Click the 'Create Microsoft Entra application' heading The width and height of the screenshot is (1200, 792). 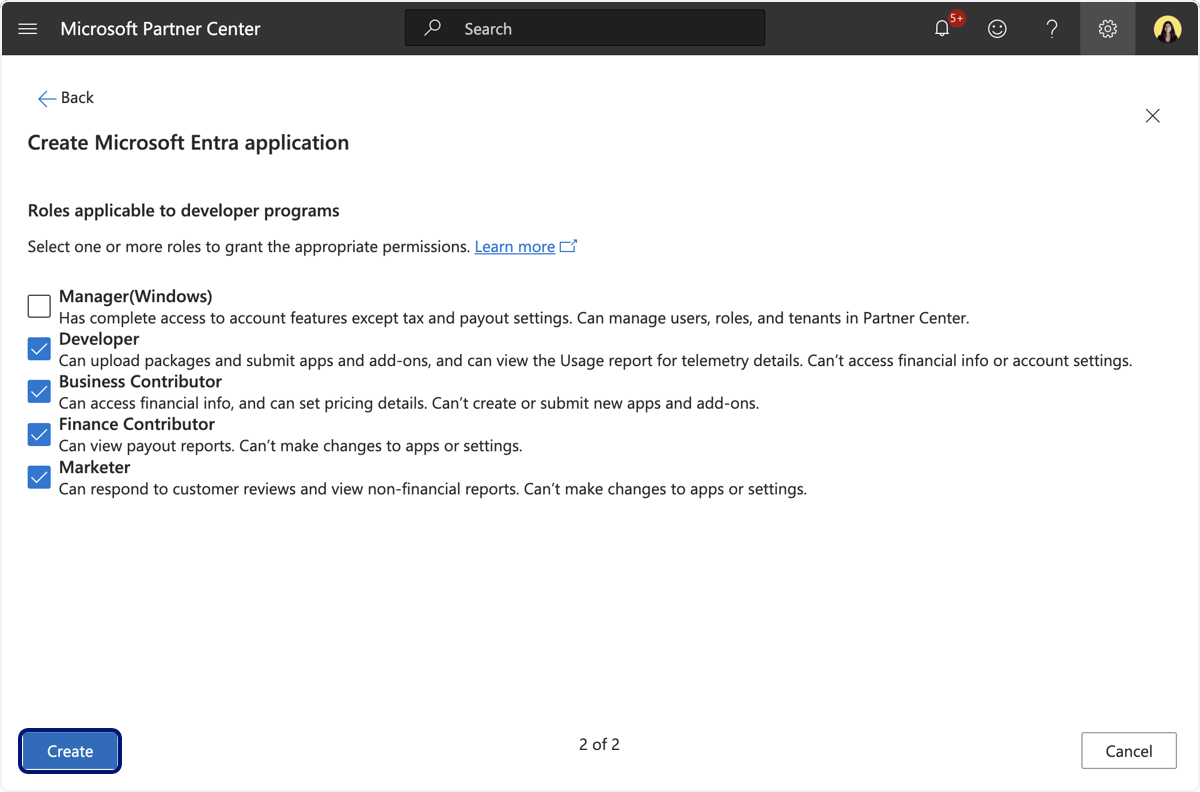point(188,143)
